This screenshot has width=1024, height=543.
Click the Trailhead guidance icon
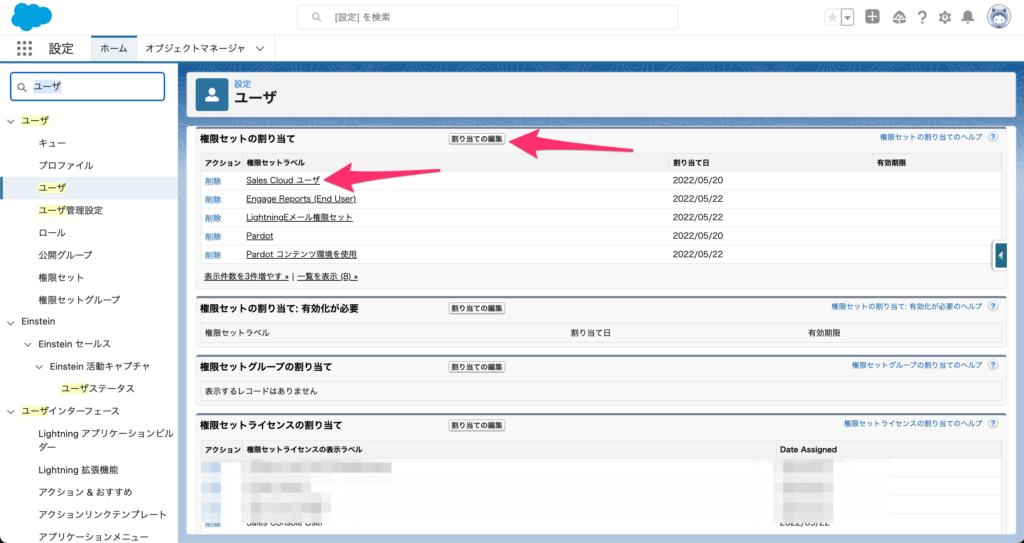[899, 18]
